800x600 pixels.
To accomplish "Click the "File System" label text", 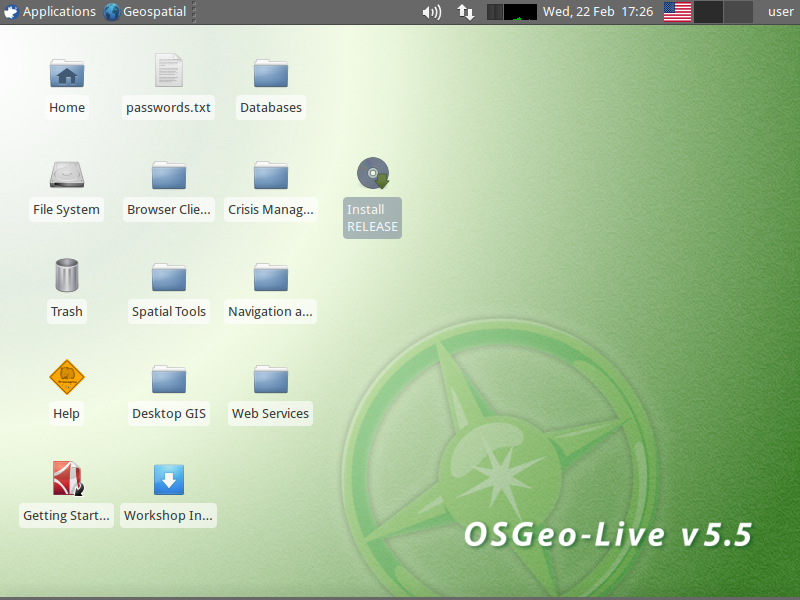I will [x=66, y=210].
